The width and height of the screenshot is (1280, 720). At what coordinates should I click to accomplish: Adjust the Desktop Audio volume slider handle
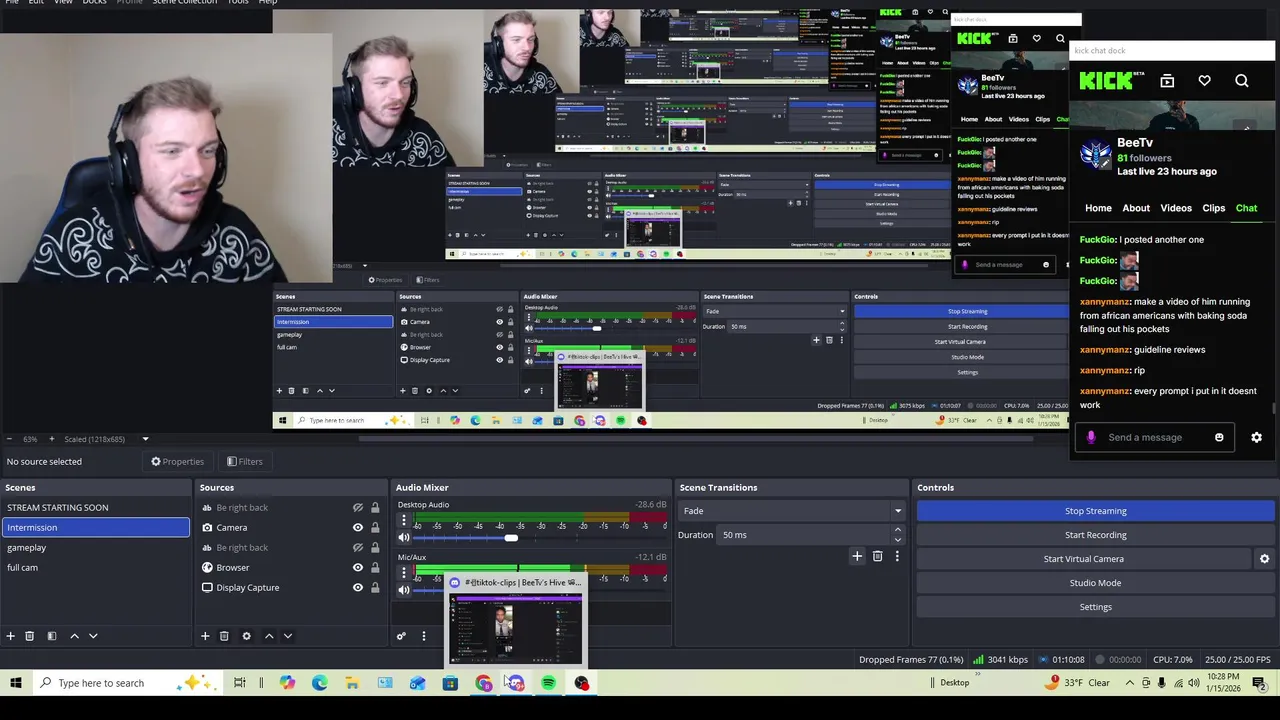tap(511, 538)
